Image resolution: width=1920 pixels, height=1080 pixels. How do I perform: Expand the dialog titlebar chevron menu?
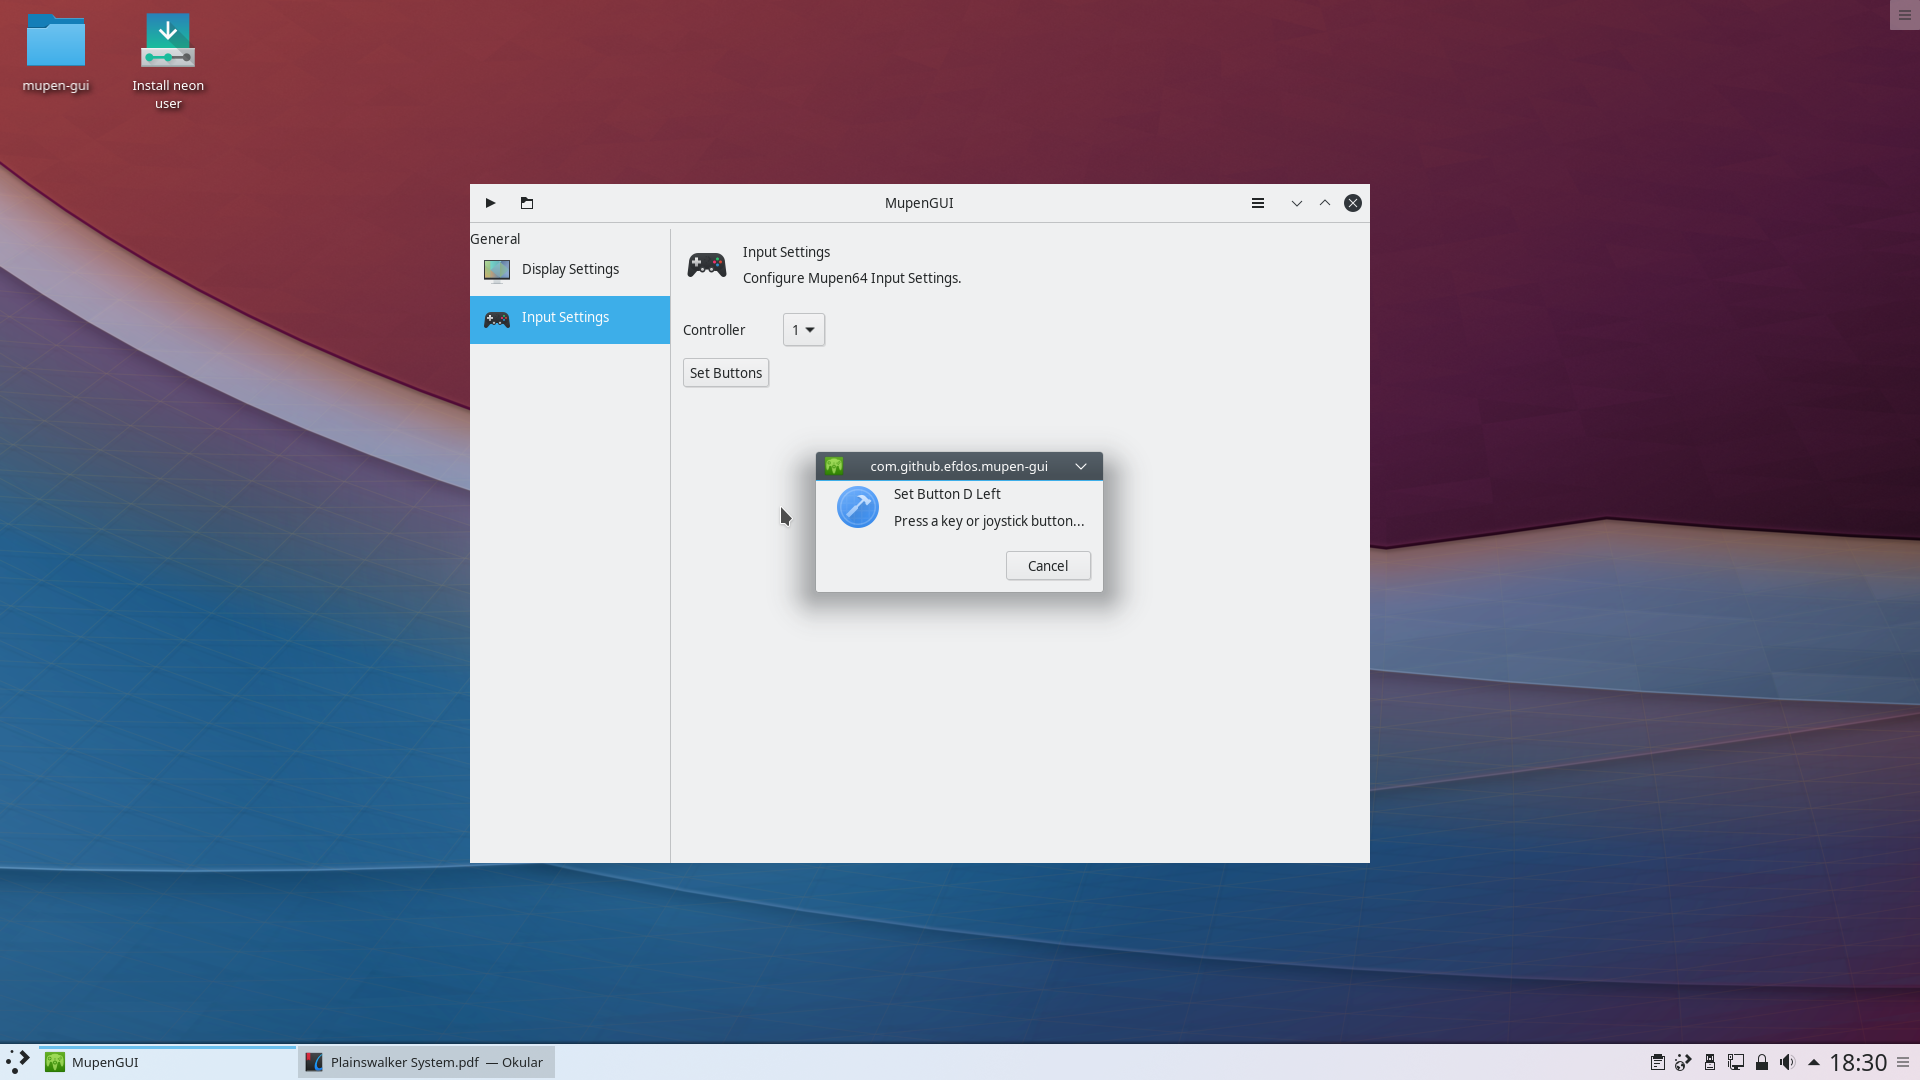pyautogui.click(x=1081, y=467)
